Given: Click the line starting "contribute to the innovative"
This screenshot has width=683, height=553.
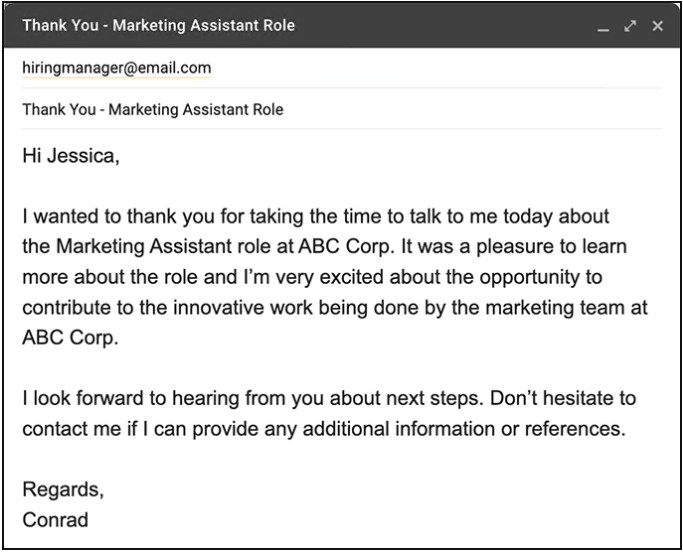Looking at the screenshot, I should pos(334,306).
